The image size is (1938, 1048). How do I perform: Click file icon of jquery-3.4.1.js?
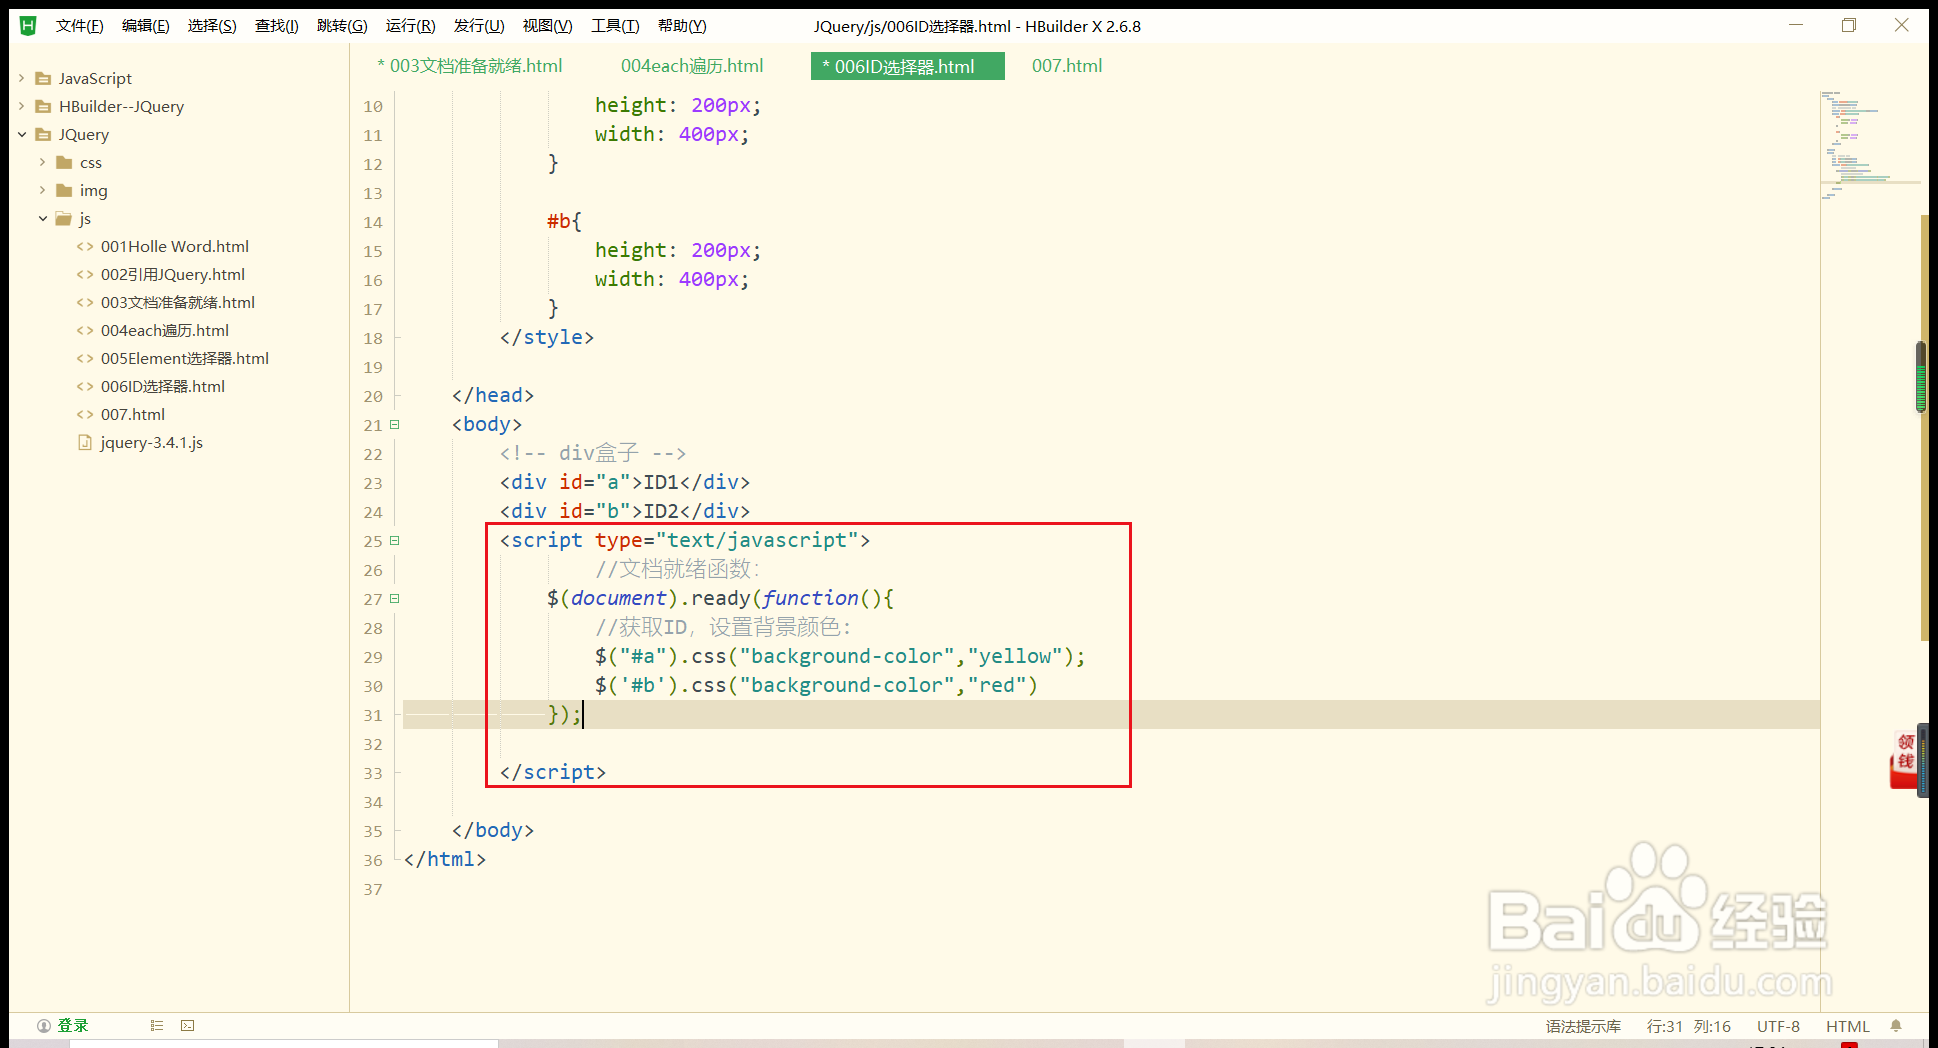pyautogui.click(x=85, y=442)
